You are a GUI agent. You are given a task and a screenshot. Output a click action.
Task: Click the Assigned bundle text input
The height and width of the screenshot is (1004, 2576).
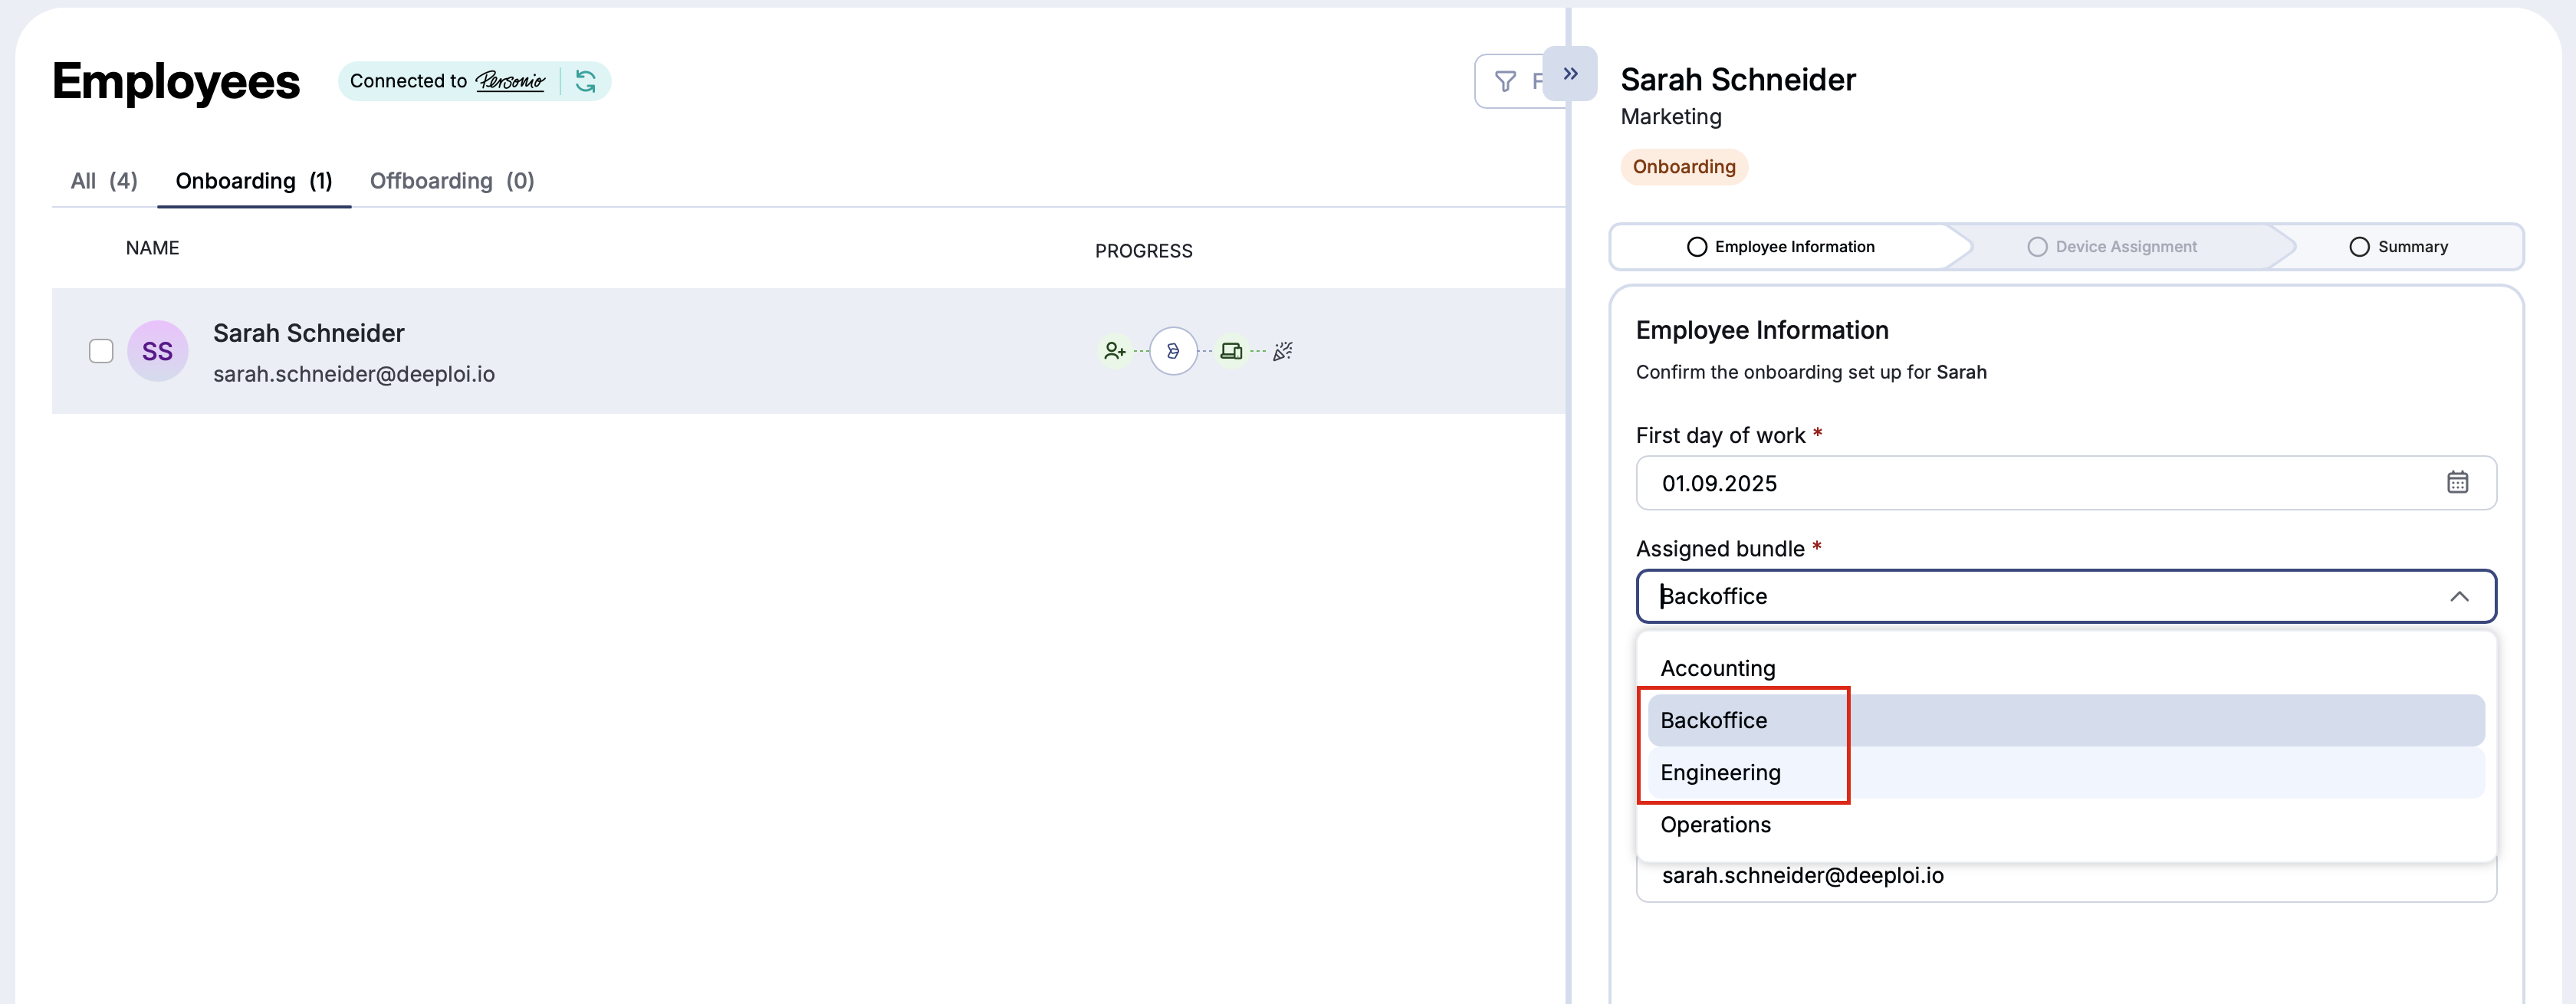click(x=2066, y=597)
